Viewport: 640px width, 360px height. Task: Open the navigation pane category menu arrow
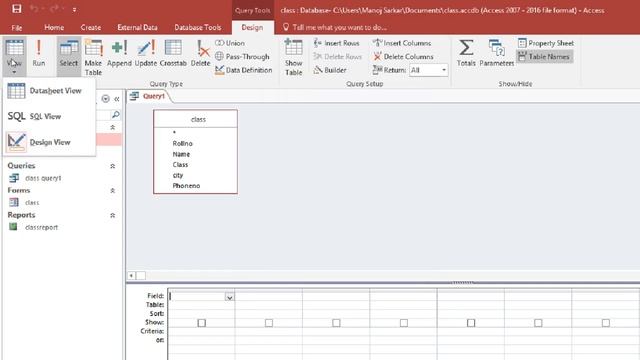pyautogui.click(x=106, y=99)
